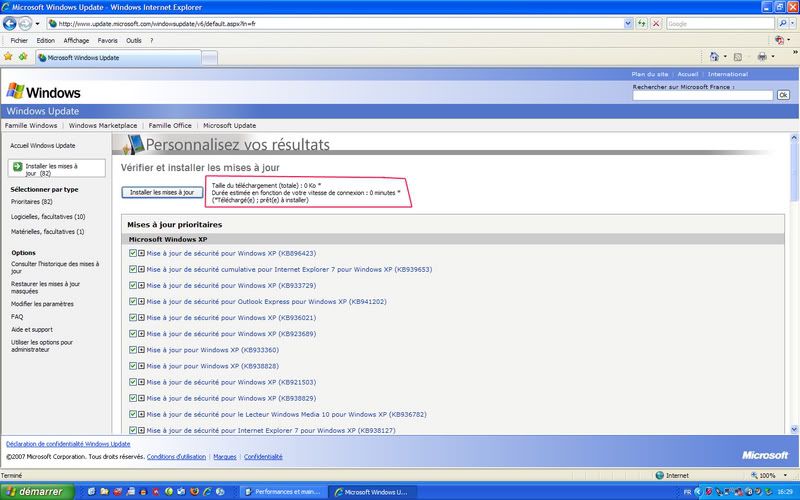The height and width of the screenshot is (500, 800).
Task: Show more toolbar commands chevron
Action: [795, 52]
